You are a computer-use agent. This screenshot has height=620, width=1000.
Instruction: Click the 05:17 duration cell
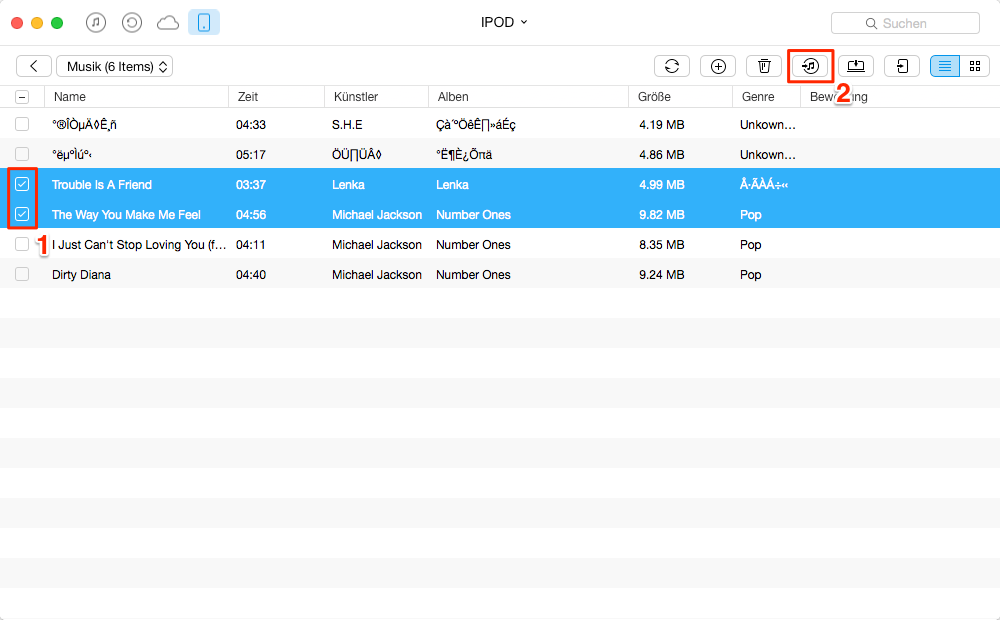[251, 155]
